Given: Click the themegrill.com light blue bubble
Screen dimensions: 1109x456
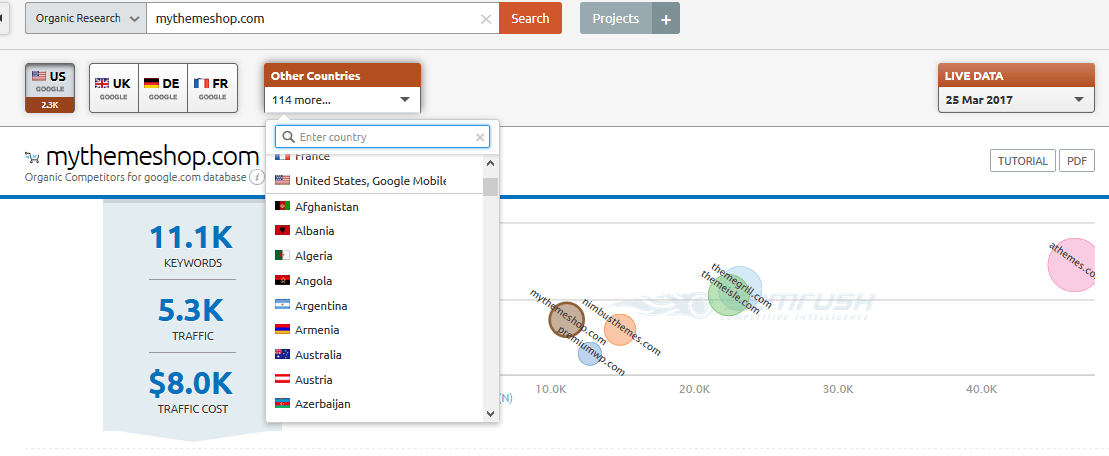Looking at the screenshot, I should [x=743, y=286].
